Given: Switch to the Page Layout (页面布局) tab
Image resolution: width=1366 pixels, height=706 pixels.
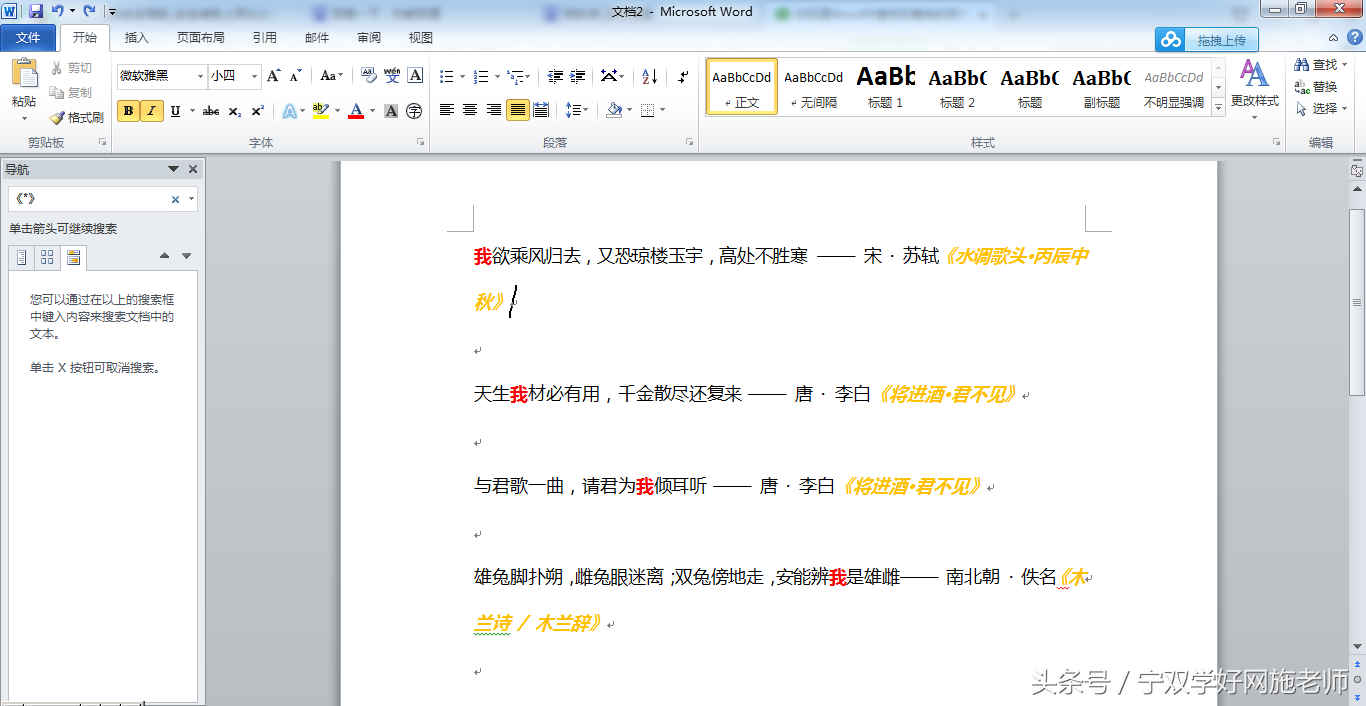Looking at the screenshot, I should click(200, 38).
